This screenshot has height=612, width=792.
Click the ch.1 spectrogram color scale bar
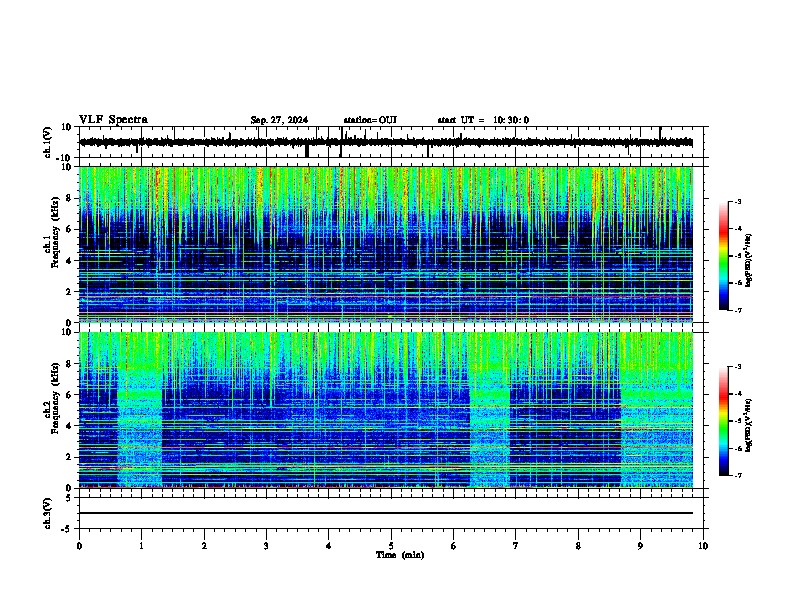pyautogui.click(x=724, y=256)
